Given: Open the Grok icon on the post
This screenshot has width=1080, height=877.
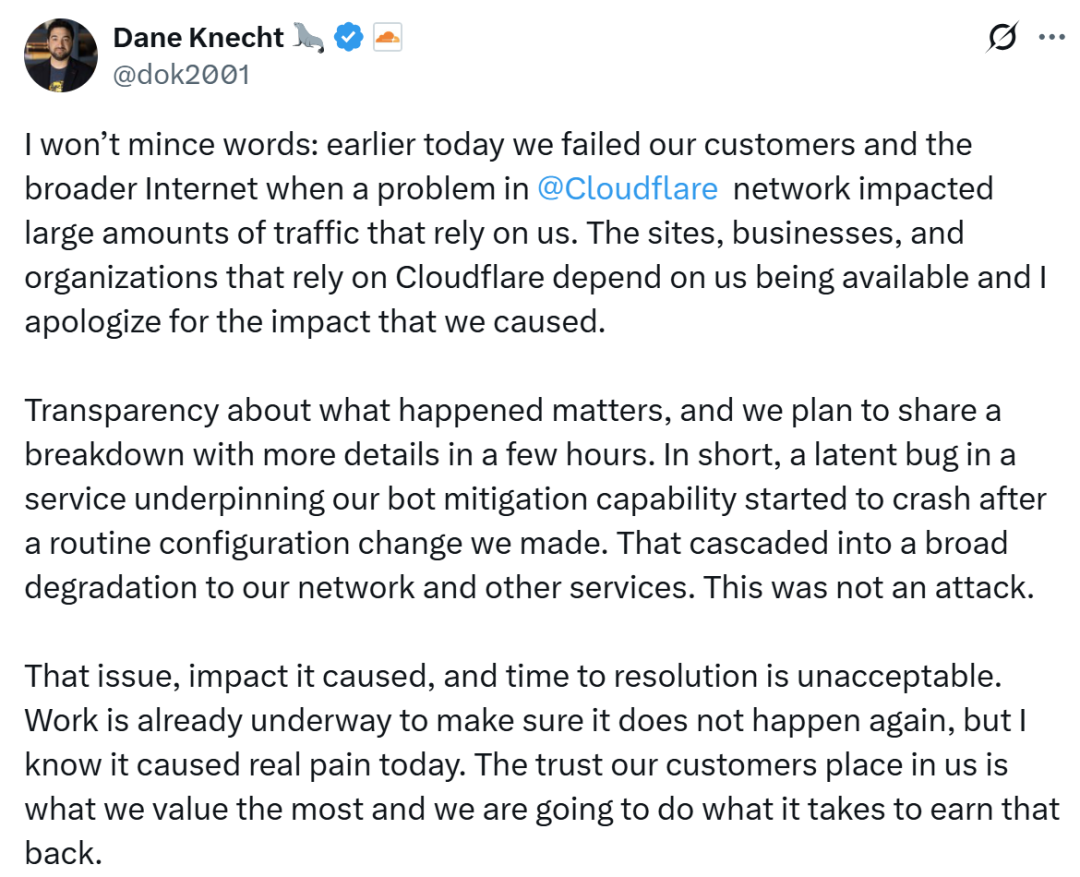Looking at the screenshot, I should (1002, 37).
